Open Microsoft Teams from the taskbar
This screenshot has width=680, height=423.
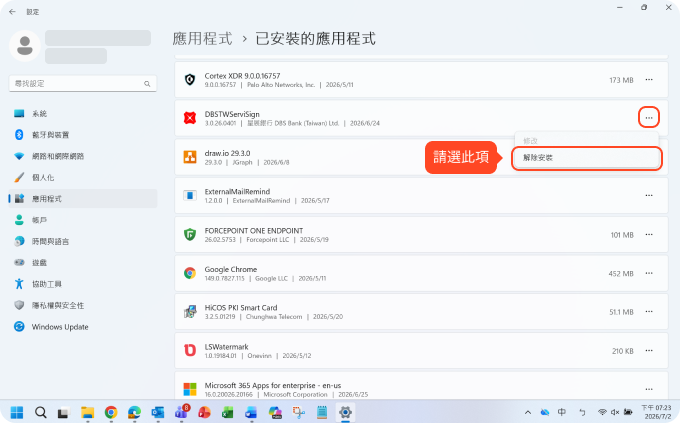181,412
